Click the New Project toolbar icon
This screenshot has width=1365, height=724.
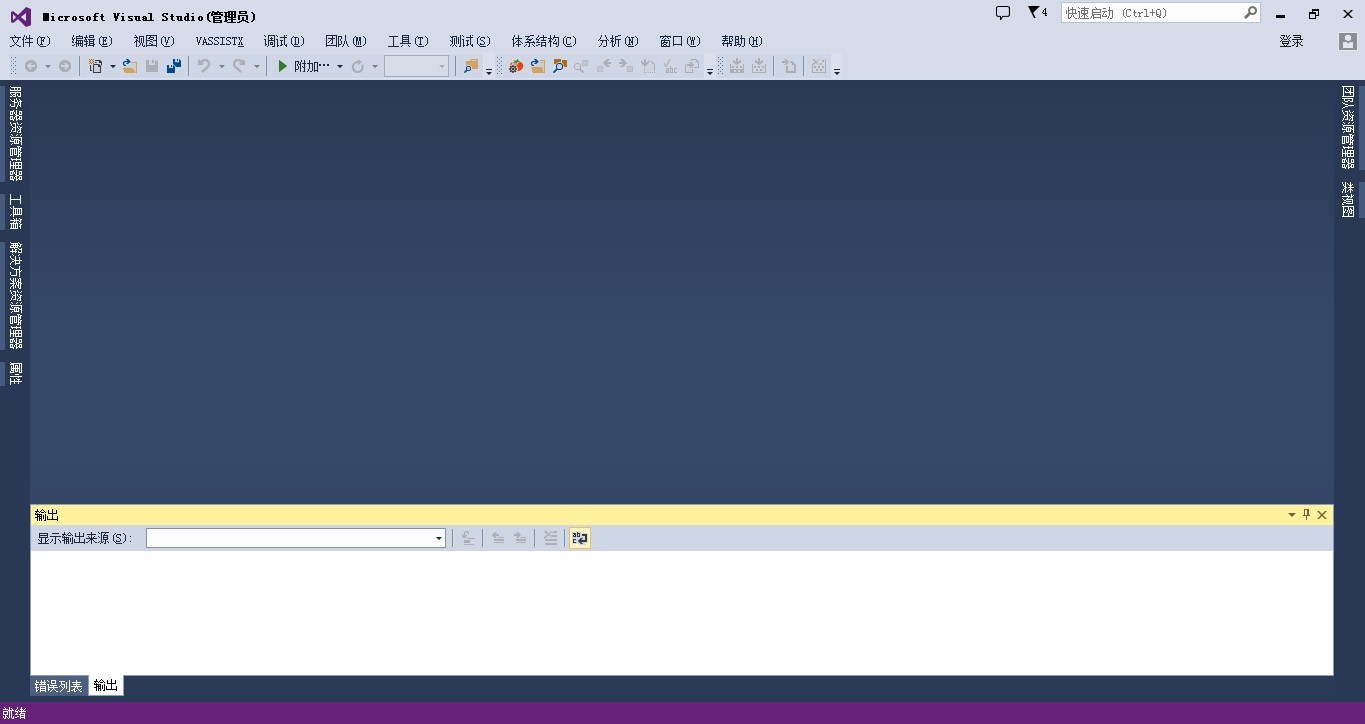(96, 66)
